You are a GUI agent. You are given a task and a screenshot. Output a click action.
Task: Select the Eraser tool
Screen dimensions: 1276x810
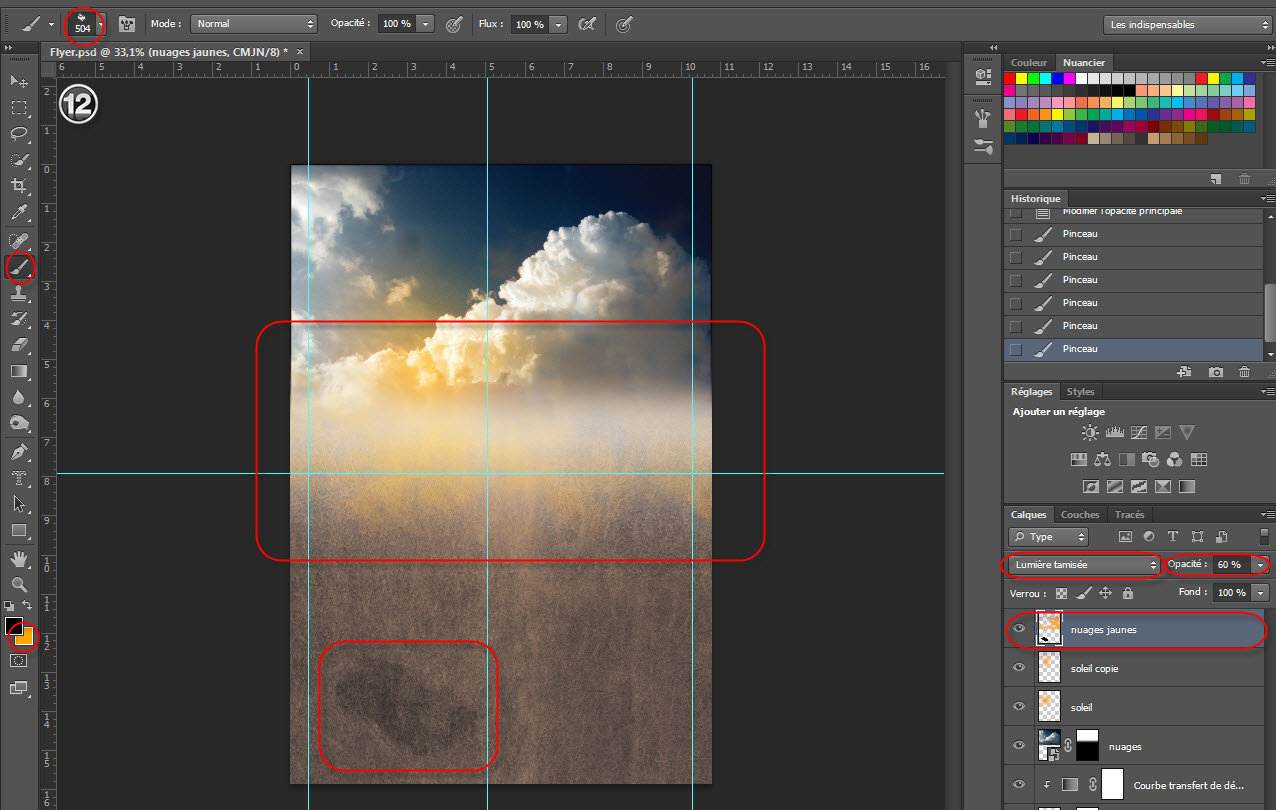click(19, 345)
